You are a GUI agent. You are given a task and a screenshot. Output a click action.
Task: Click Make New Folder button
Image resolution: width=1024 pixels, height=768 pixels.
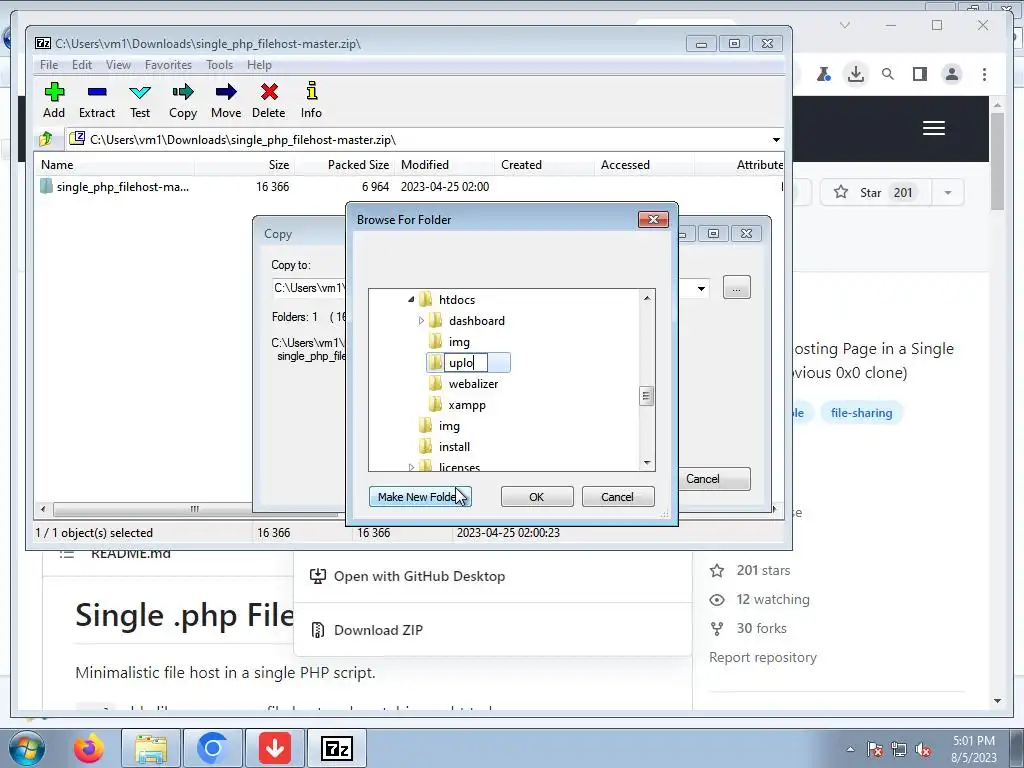point(420,497)
